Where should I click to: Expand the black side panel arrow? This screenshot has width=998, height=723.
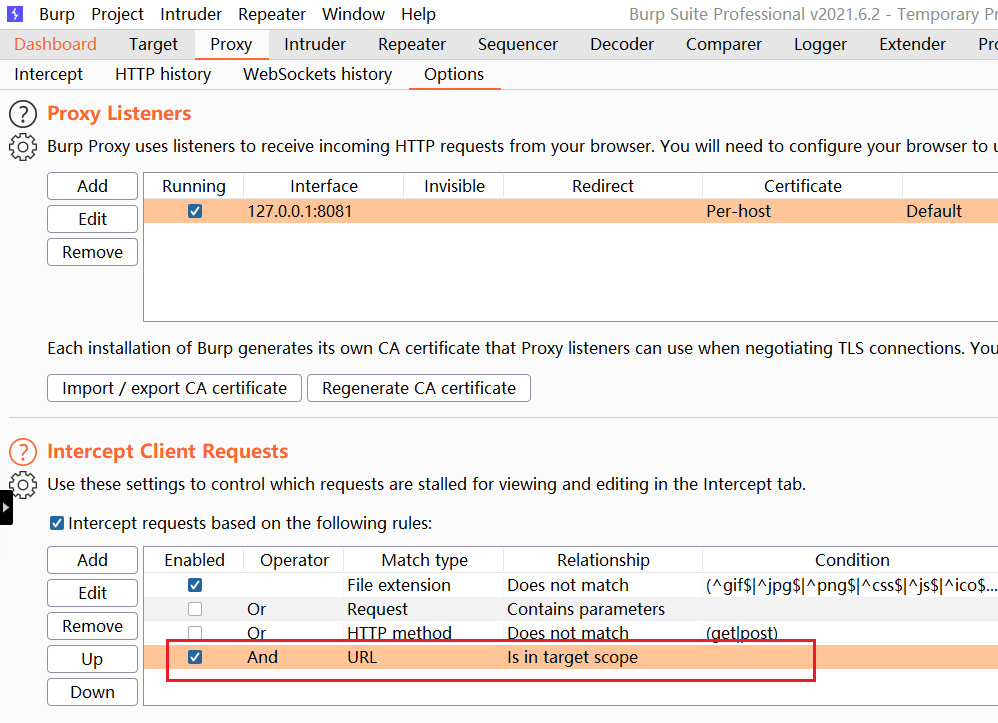(x=6, y=507)
